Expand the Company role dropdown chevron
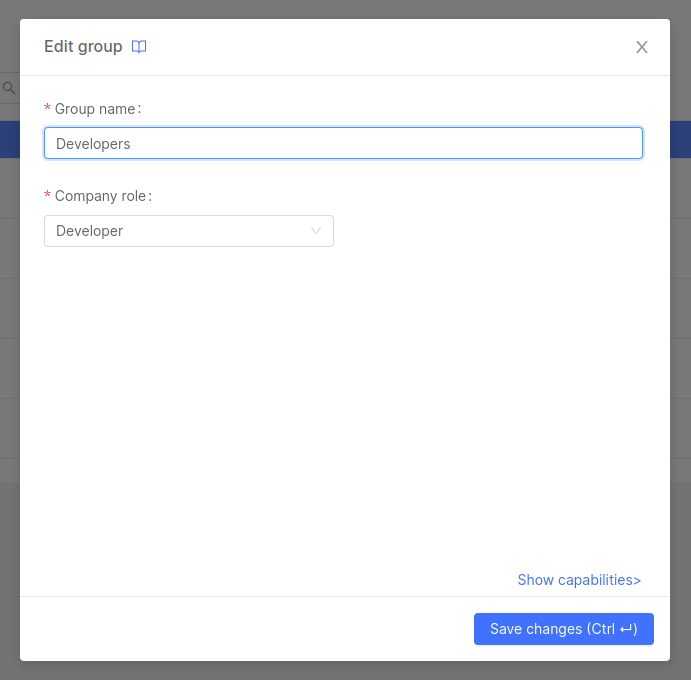Screen dimensions: 691x680 pos(316,231)
